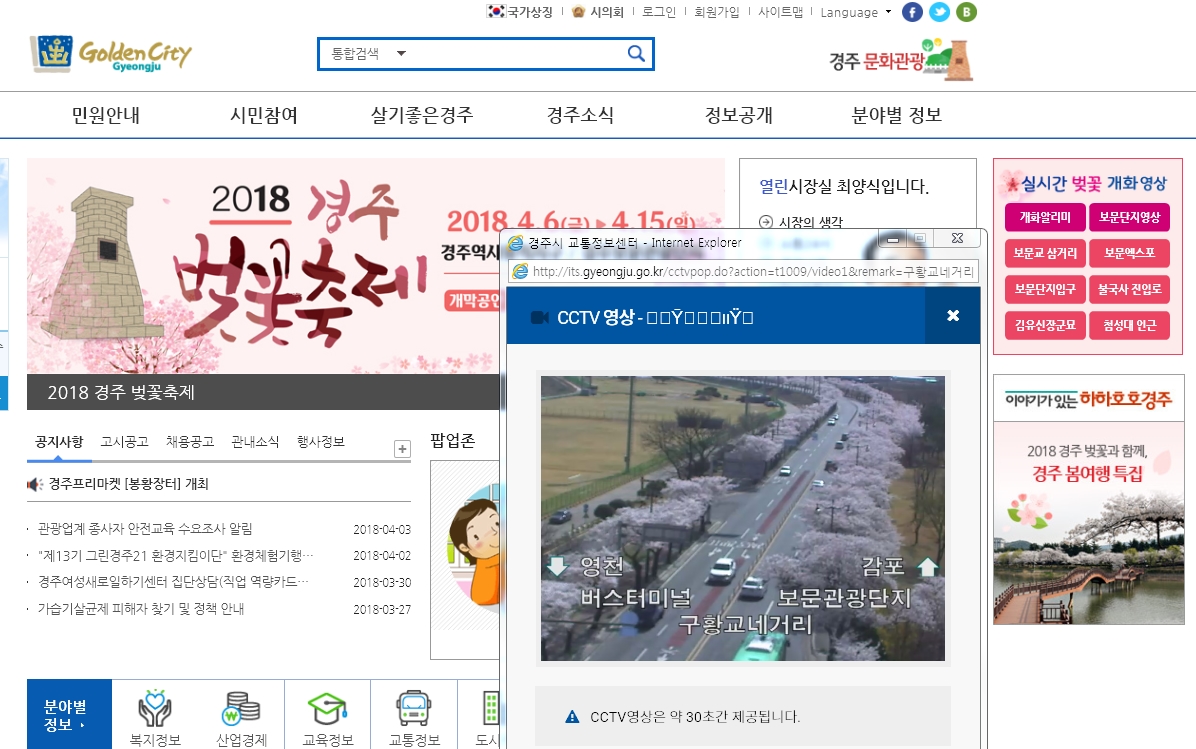Open the 관광업계 종사자 안전교육 notice link

(x=145, y=529)
